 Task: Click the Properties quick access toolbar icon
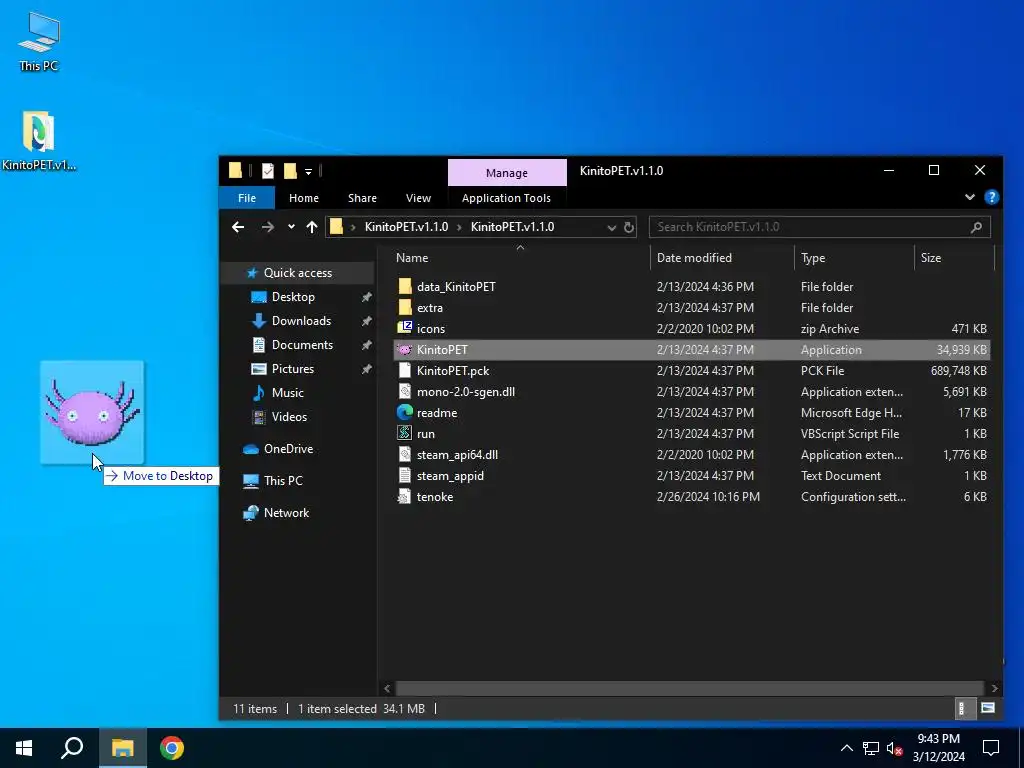(x=268, y=171)
